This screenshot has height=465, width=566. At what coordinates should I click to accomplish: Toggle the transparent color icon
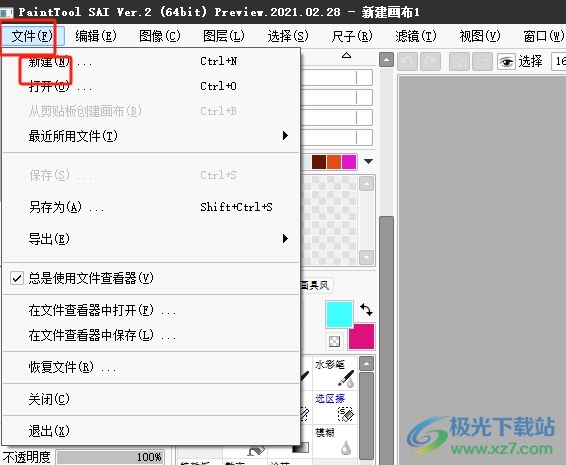coord(334,341)
